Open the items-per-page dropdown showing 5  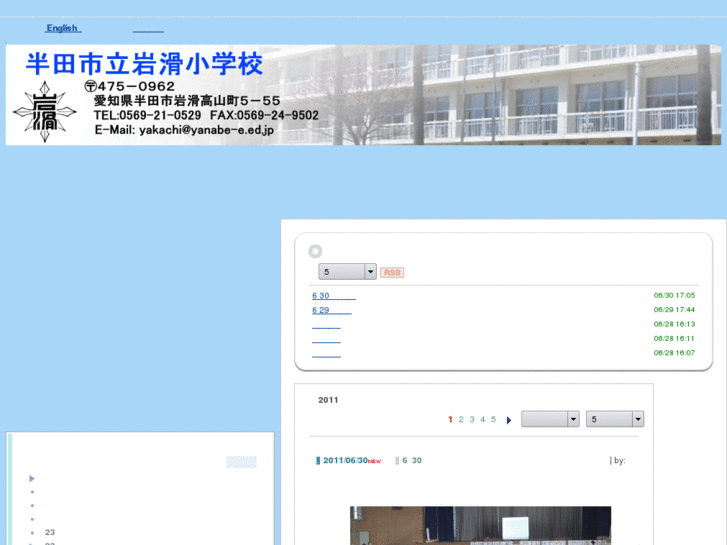(615, 419)
